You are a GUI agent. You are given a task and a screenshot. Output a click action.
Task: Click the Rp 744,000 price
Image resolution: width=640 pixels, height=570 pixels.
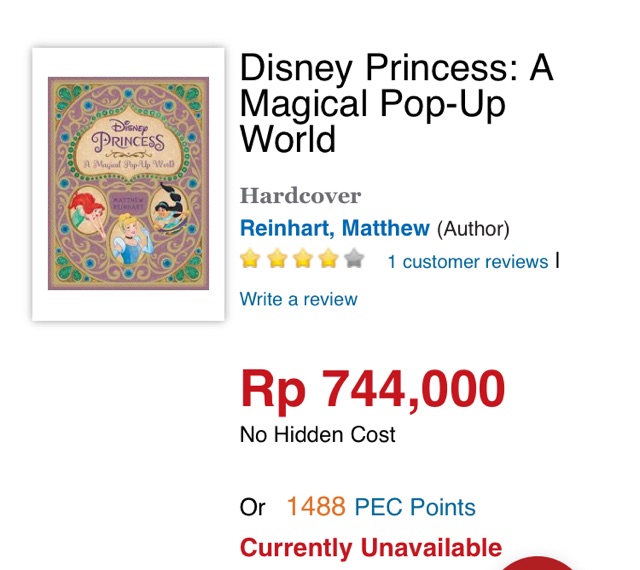click(372, 389)
